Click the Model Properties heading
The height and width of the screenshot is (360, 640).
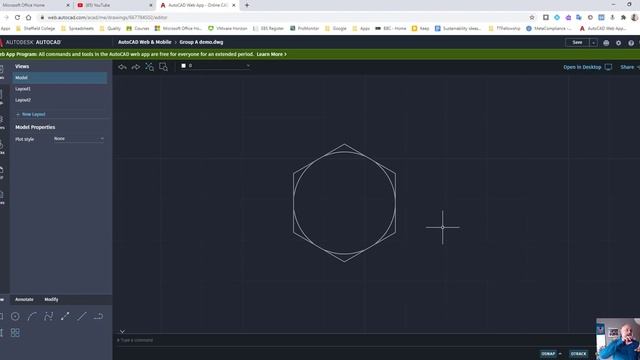coord(35,127)
